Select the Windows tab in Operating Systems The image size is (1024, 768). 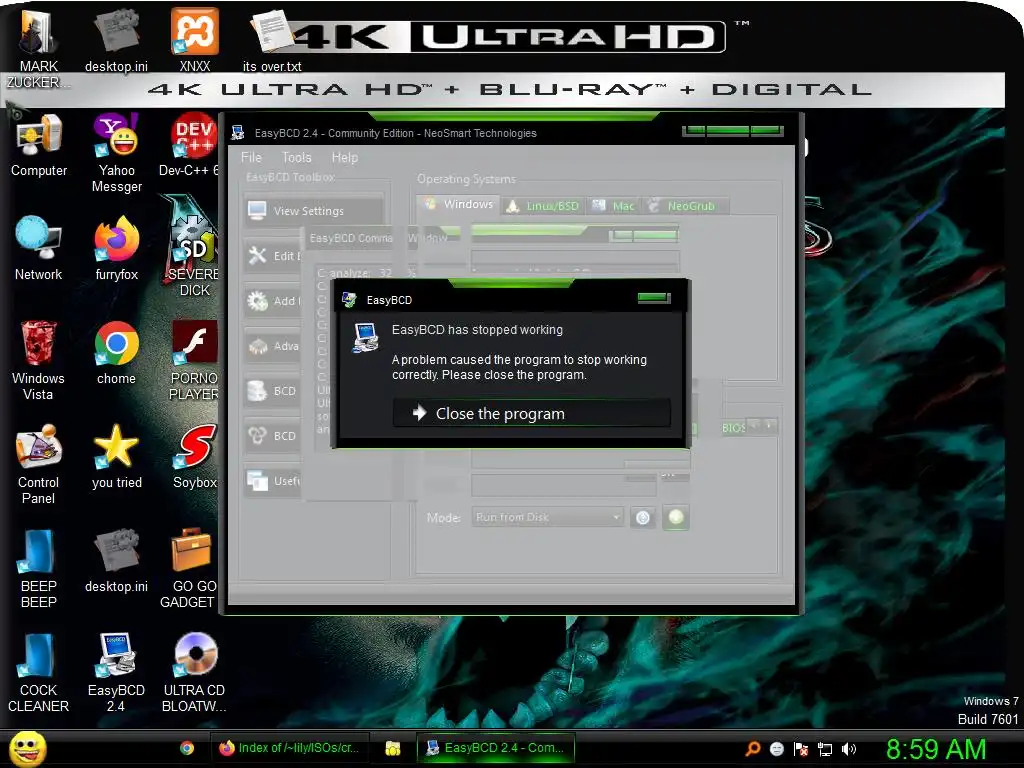[x=458, y=204]
